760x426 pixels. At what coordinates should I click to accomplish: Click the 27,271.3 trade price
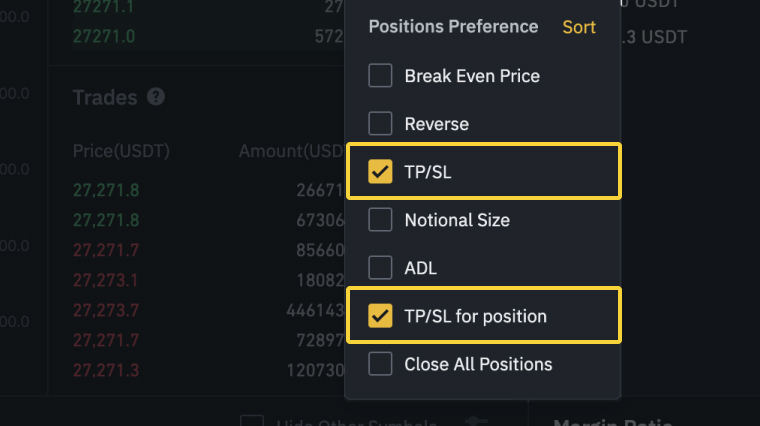point(106,371)
